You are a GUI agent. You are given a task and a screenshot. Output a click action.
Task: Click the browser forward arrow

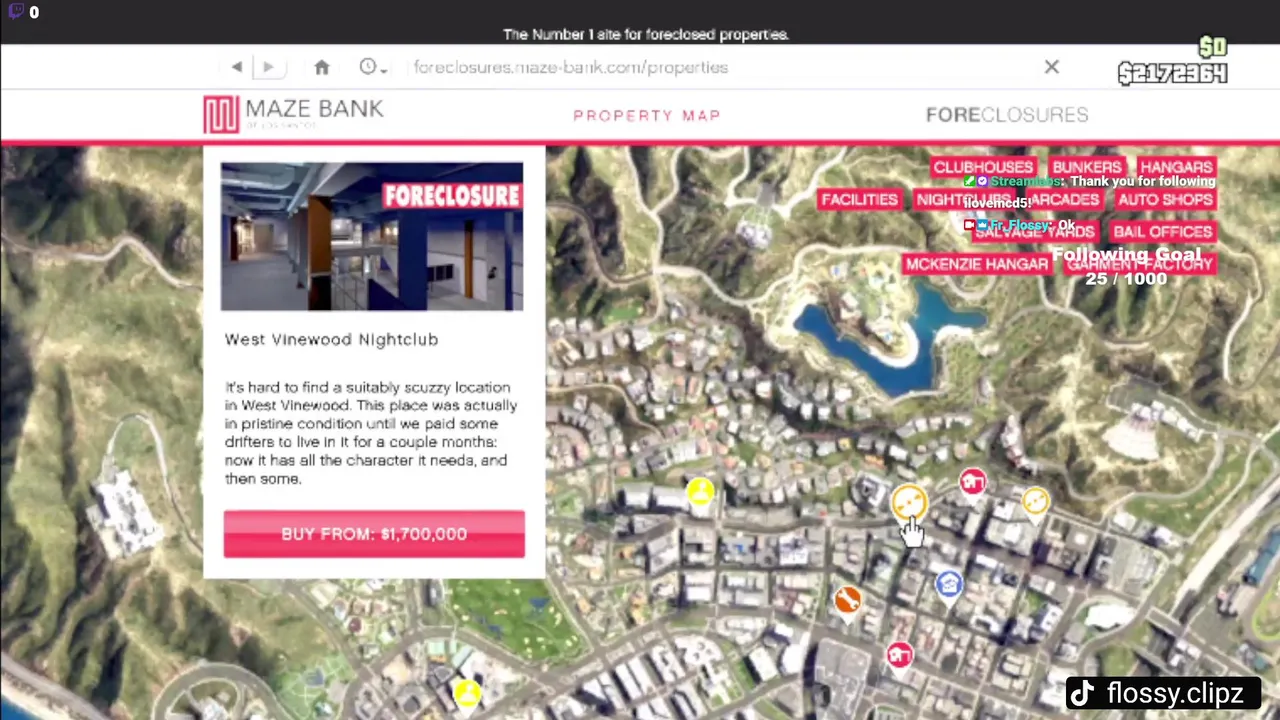point(268,67)
